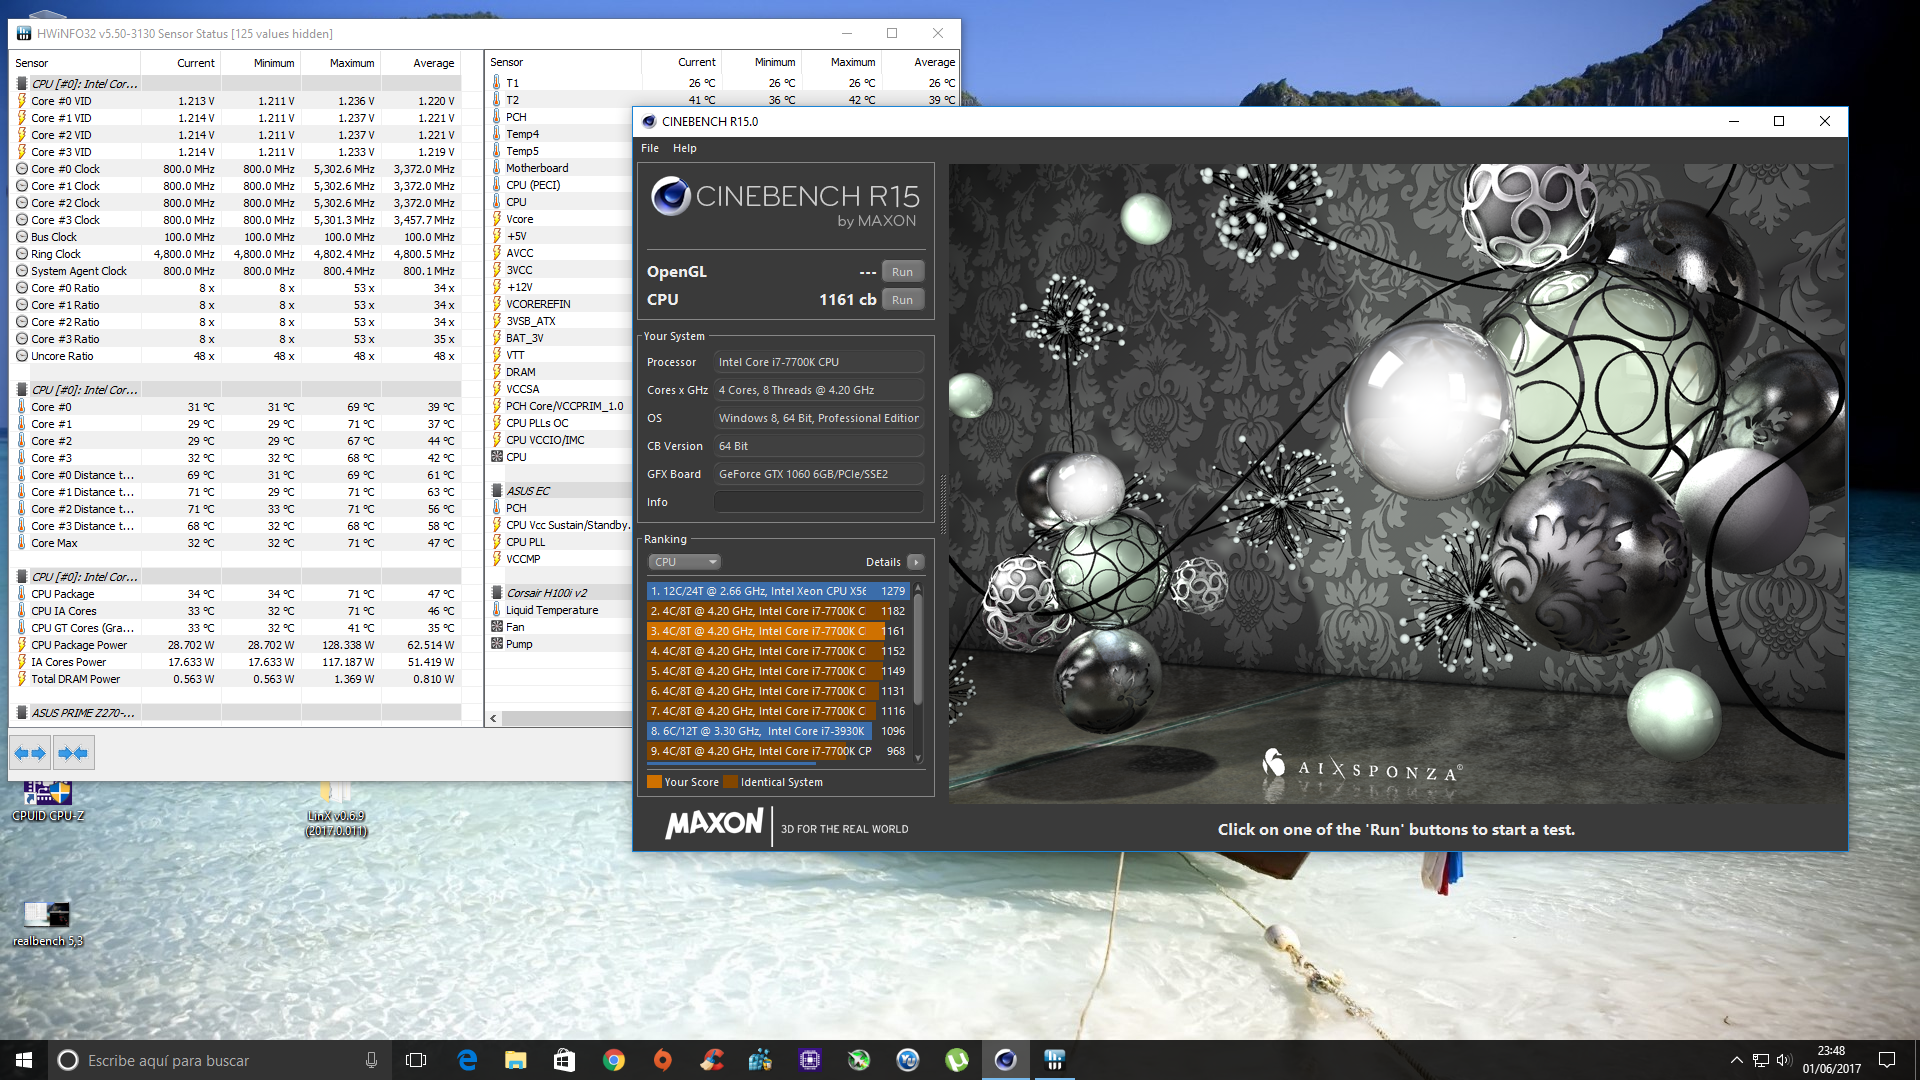Select your score ranking row showing 1161
This screenshot has height=1080, width=1920.
click(x=777, y=631)
